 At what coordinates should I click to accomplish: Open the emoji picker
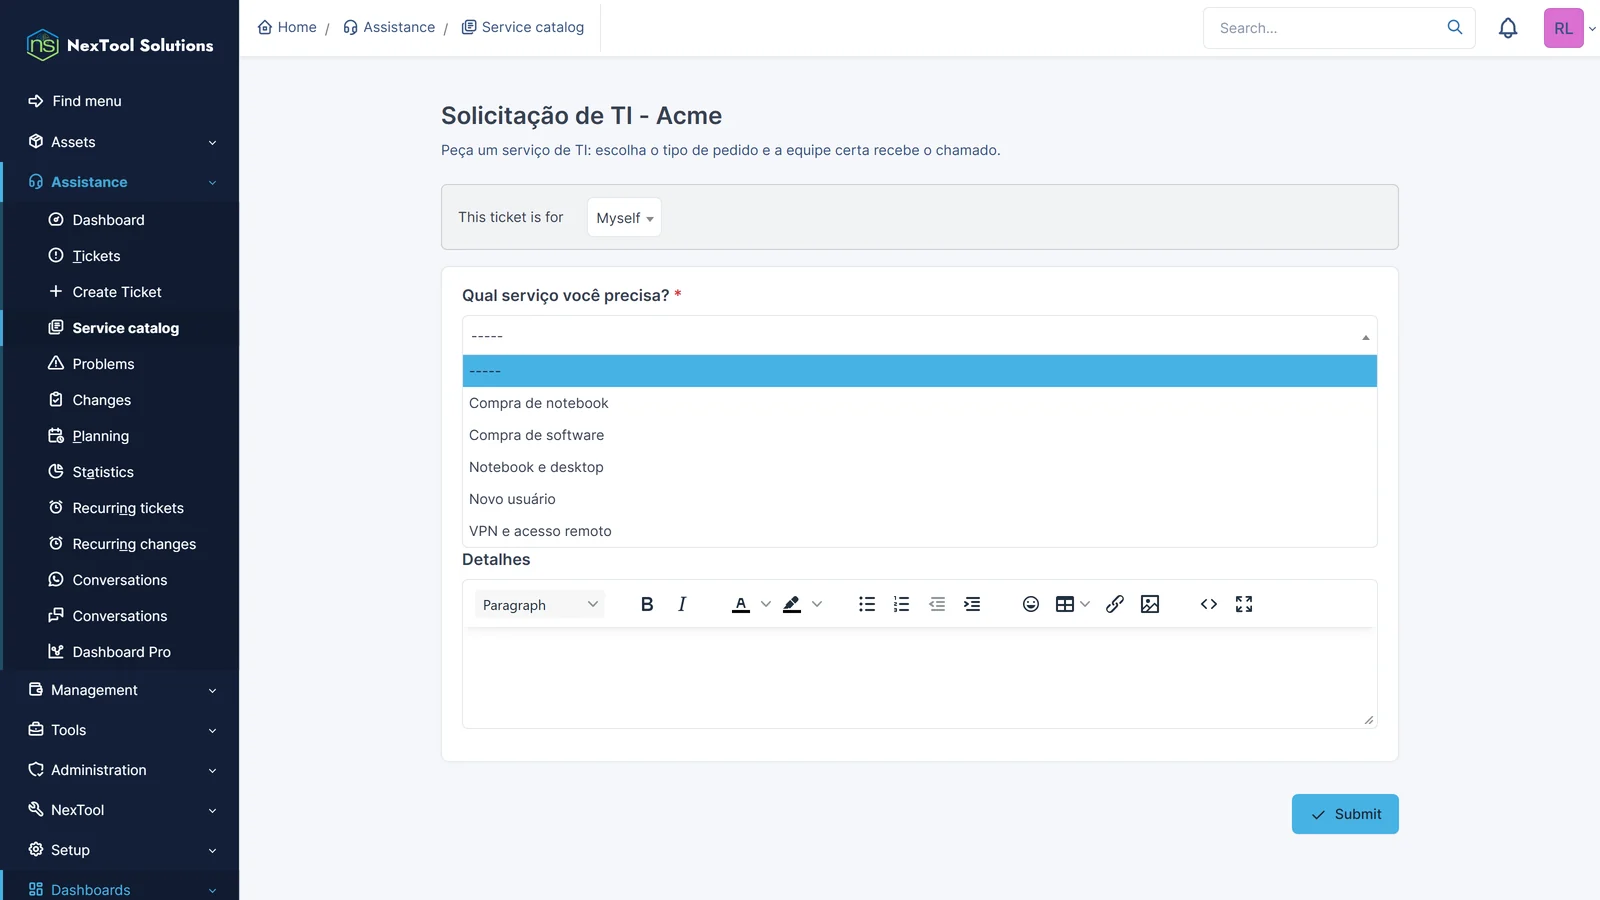pos(1031,604)
